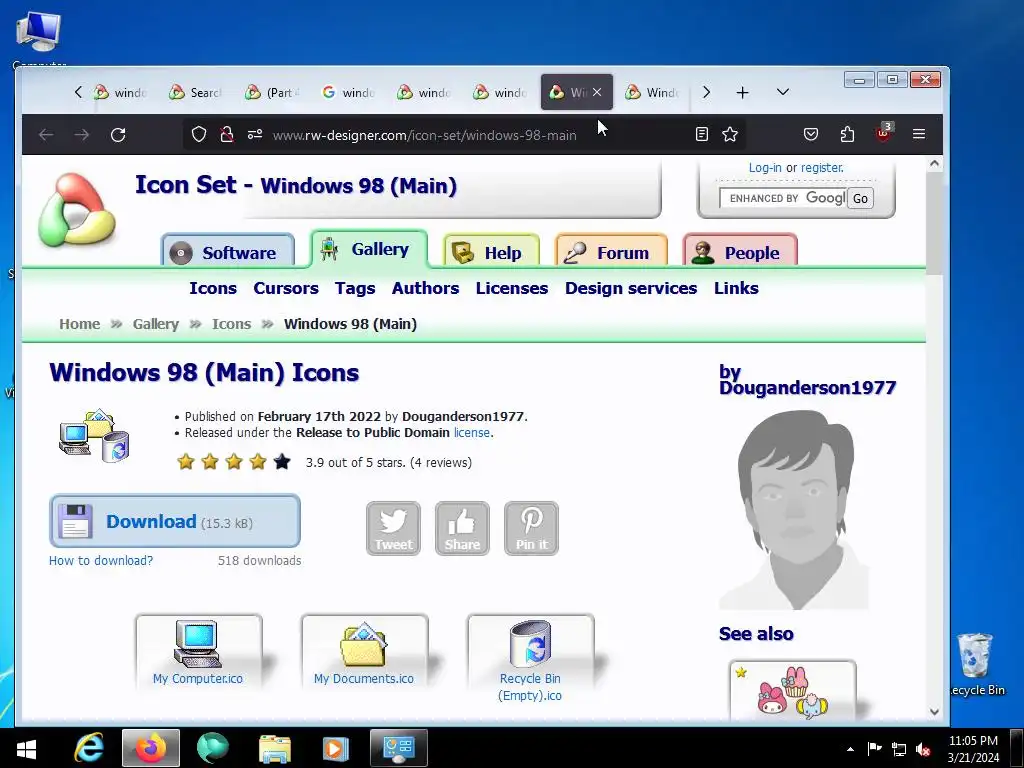Open the Authors submenu link

(x=425, y=288)
